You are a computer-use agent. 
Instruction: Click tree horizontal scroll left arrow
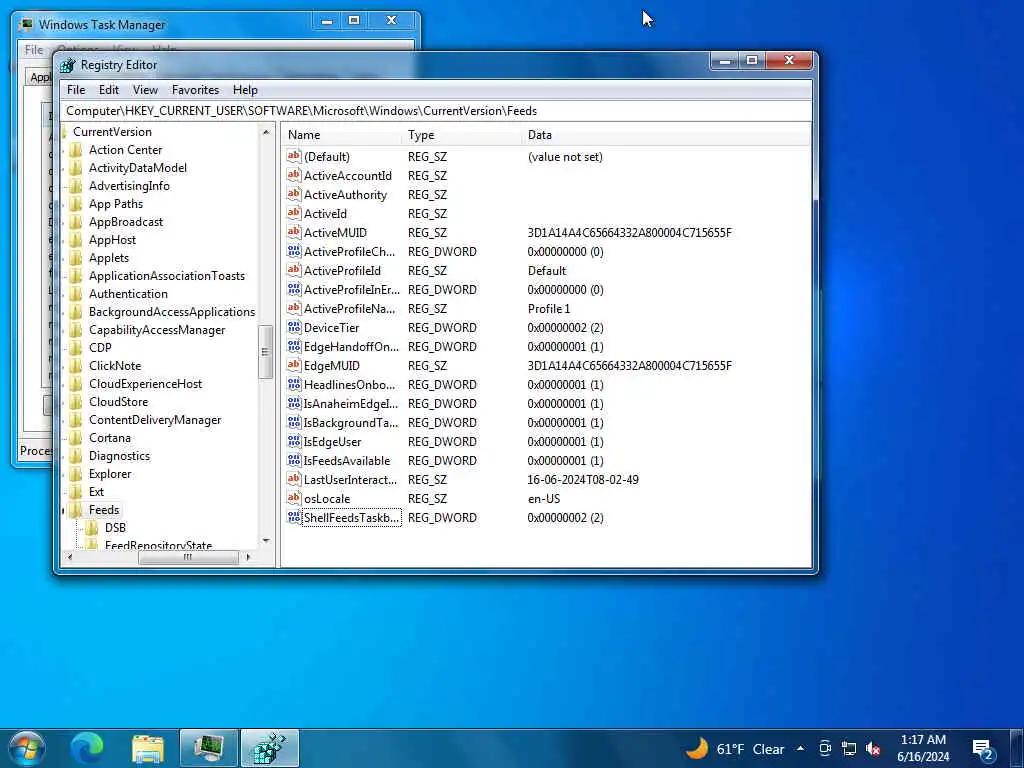click(70, 557)
